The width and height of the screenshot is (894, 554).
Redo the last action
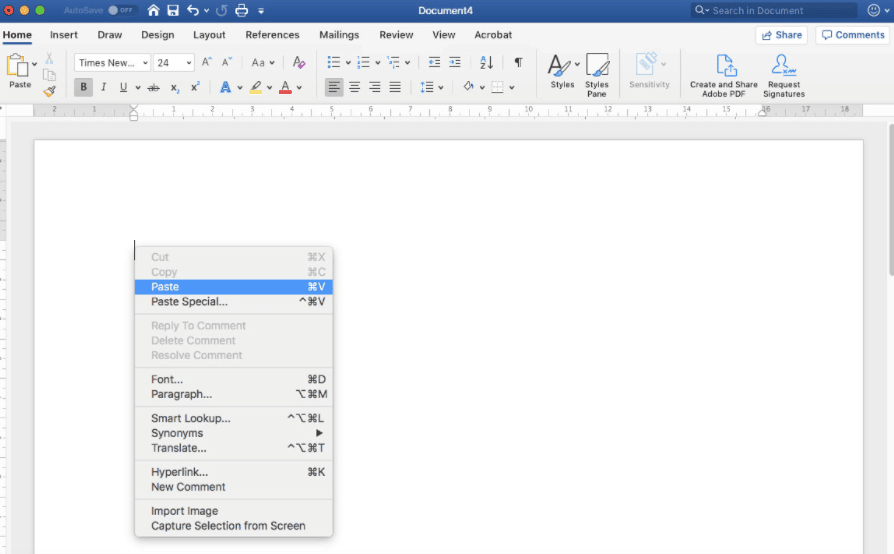[x=221, y=10]
